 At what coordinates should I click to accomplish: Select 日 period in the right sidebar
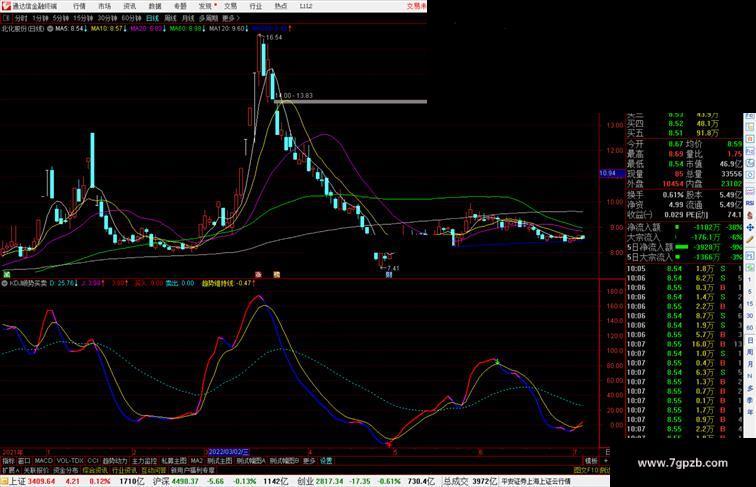click(x=750, y=340)
